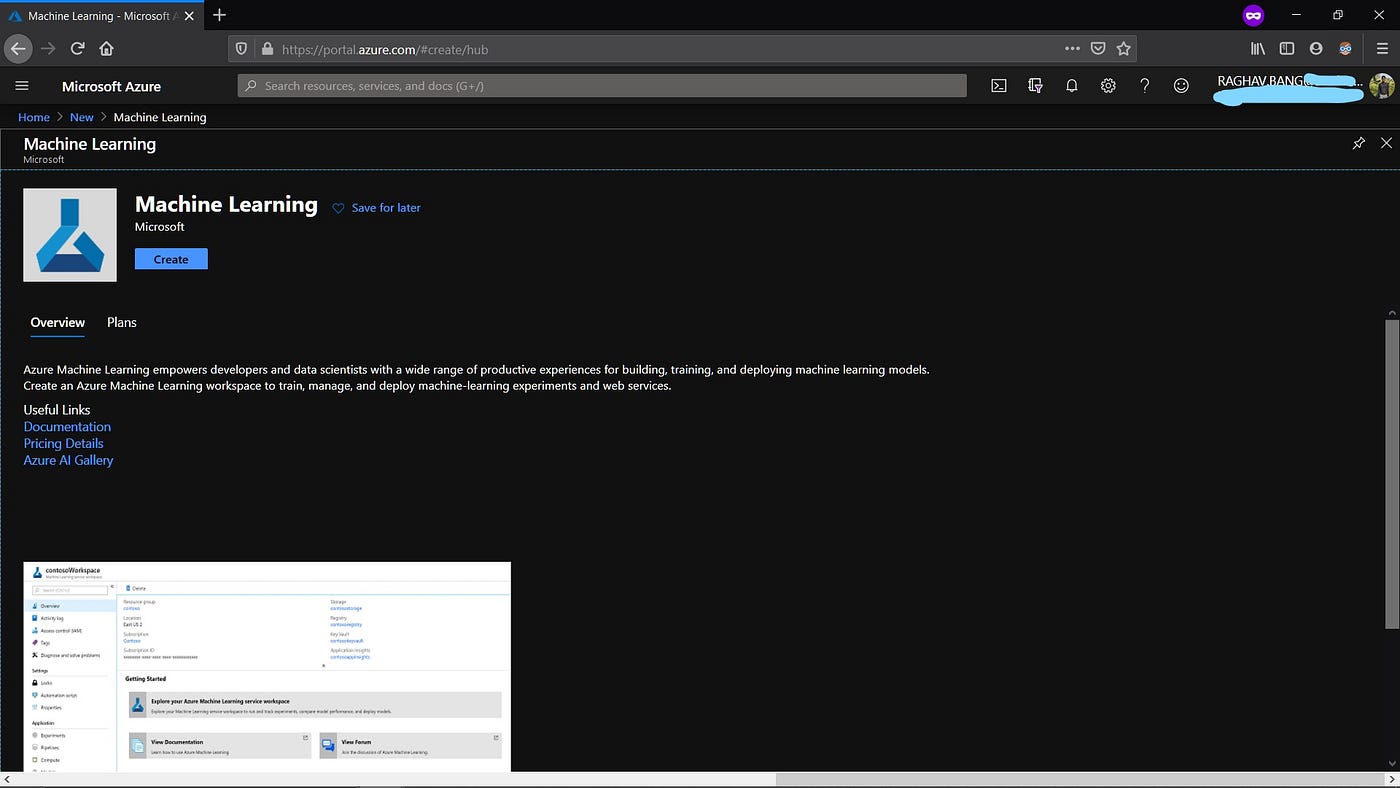
Task: Toggle the browser sidebar view
Action: click(x=1287, y=48)
